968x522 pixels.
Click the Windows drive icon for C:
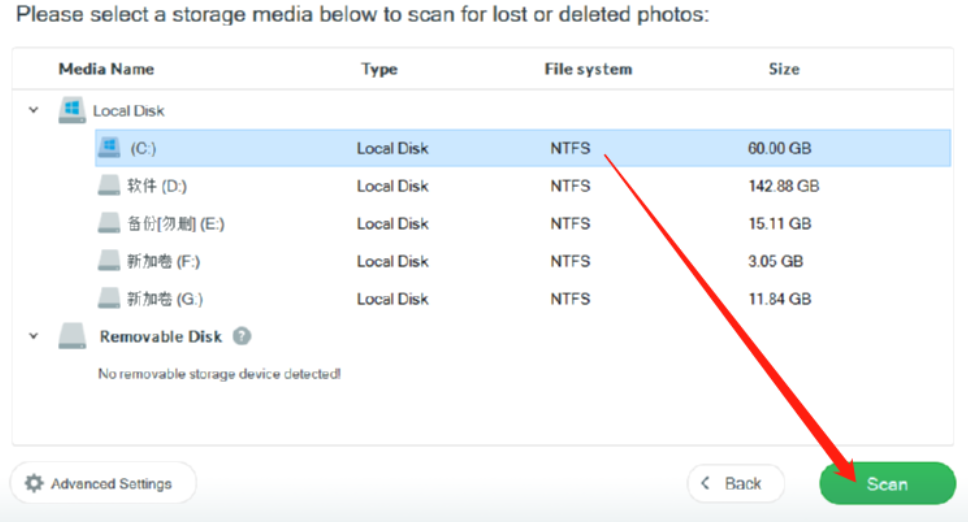[109, 148]
